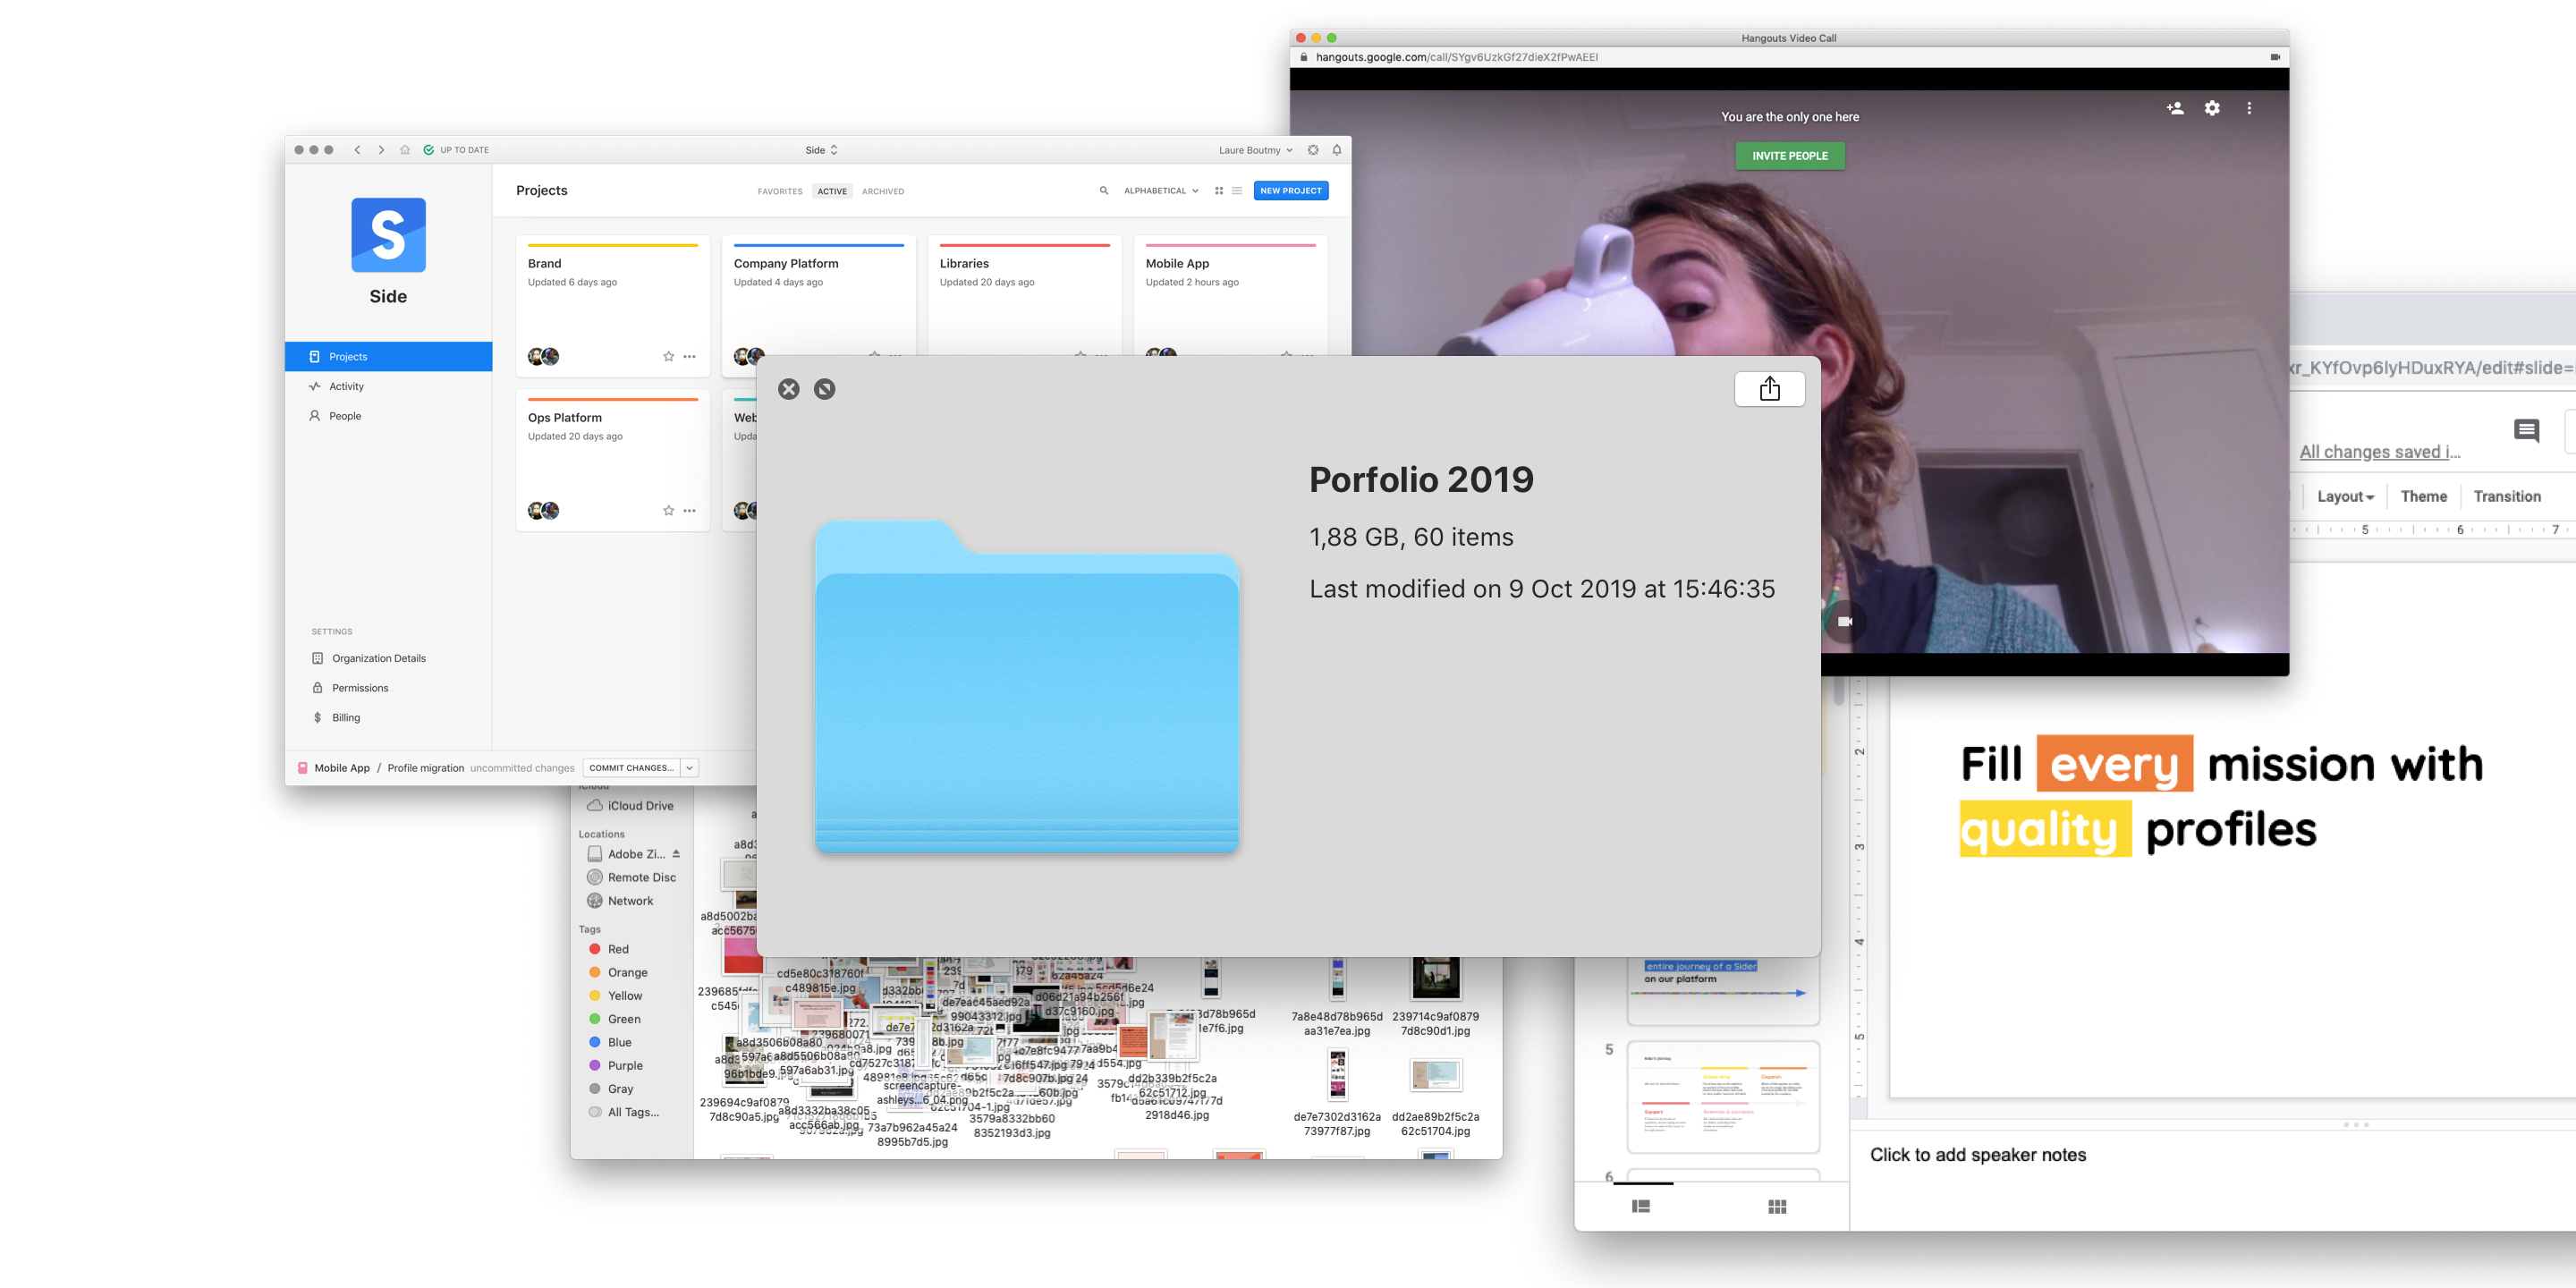Switch Slides to grid view
The width and height of the screenshot is (2576, 1288).
coord(1777,1206)
